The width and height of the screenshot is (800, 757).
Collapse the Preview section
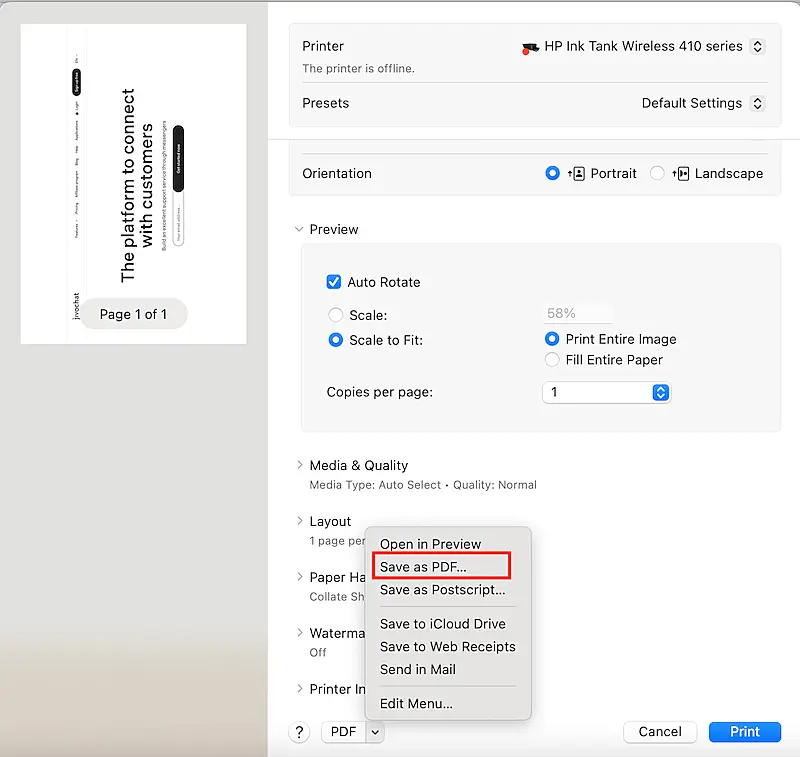point(299,229)
